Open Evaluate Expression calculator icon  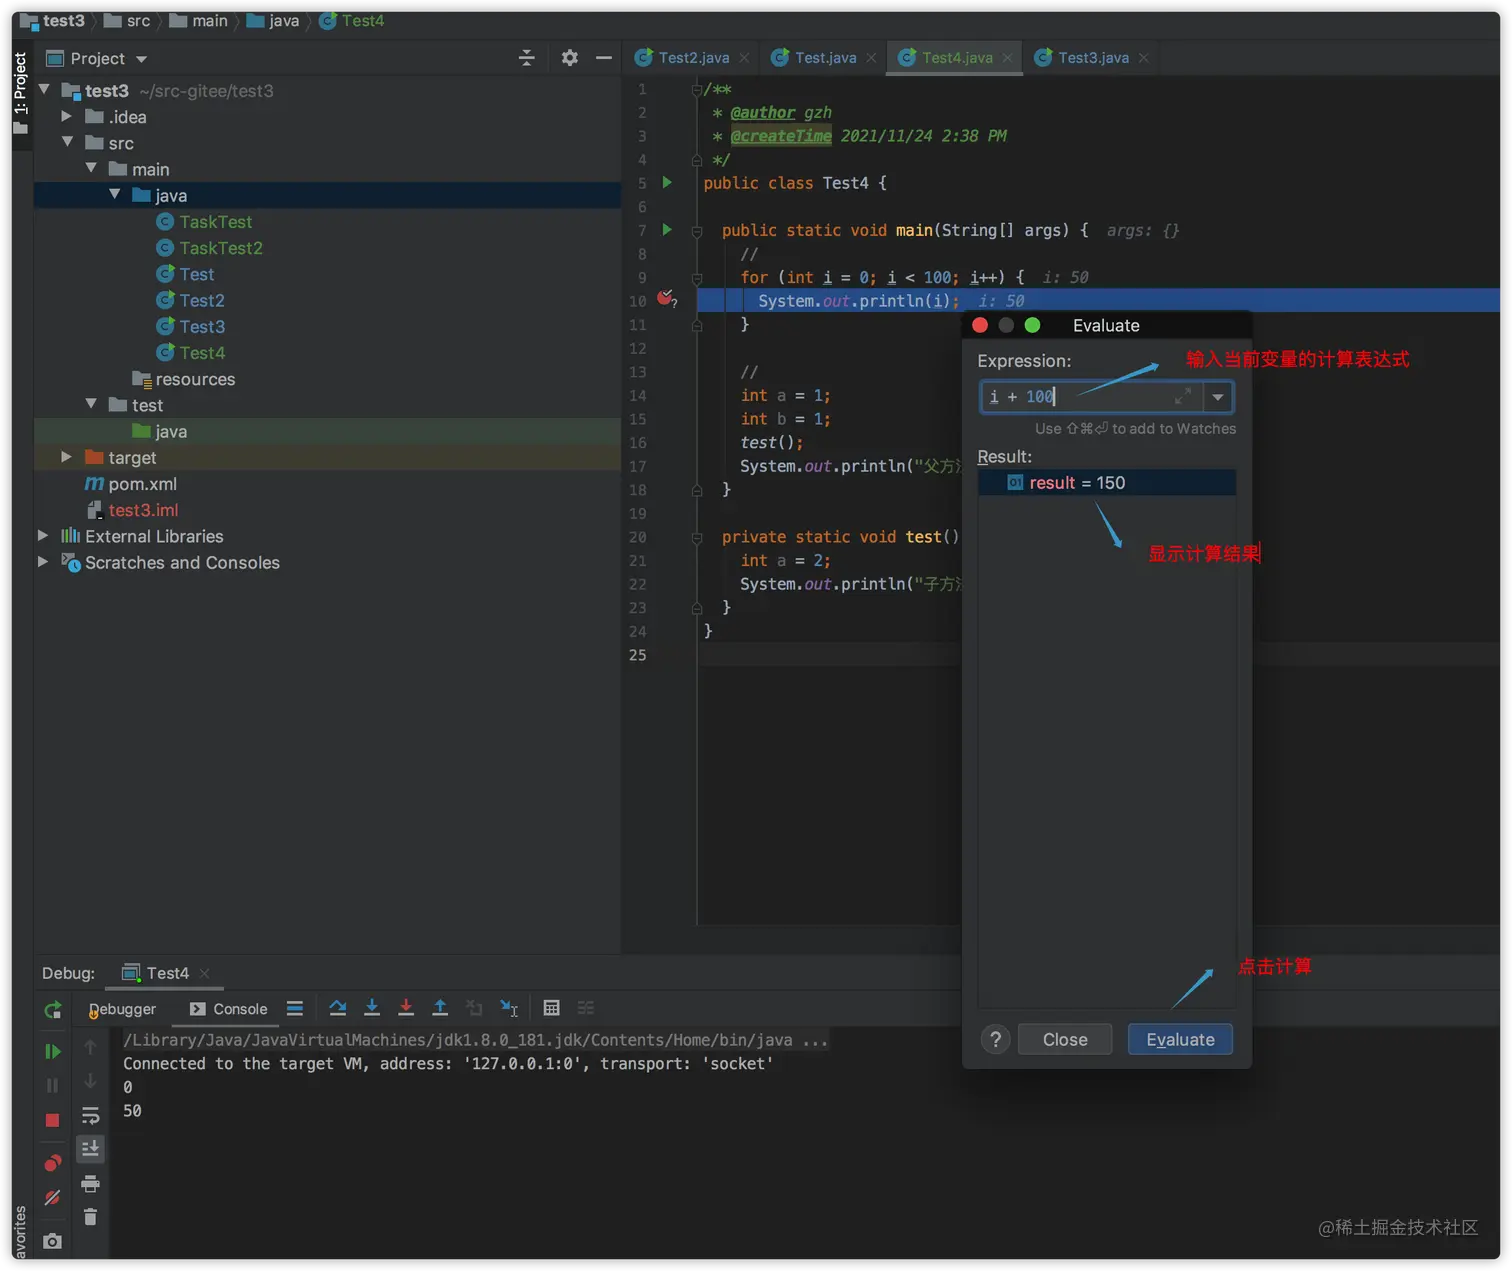point(551,1008)
